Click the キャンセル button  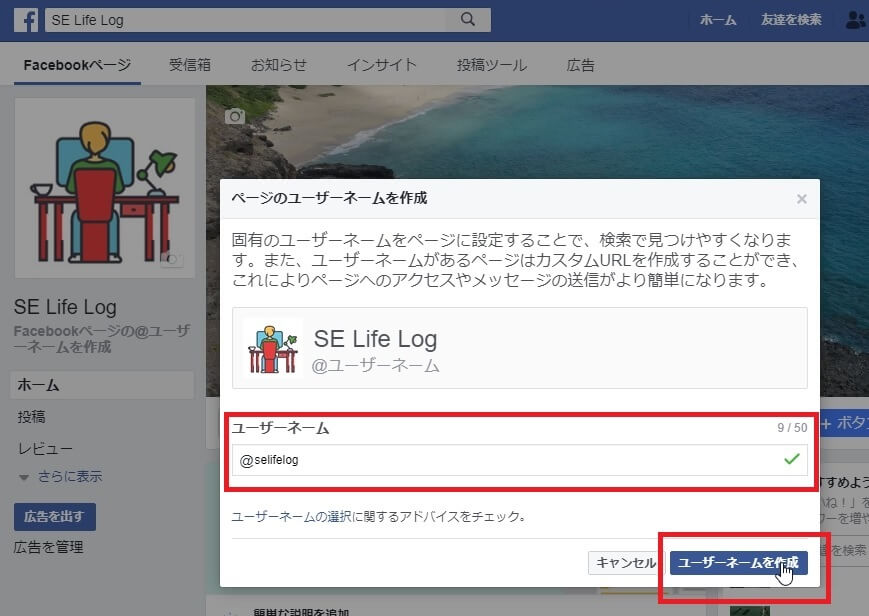click(x=625, y=563)
